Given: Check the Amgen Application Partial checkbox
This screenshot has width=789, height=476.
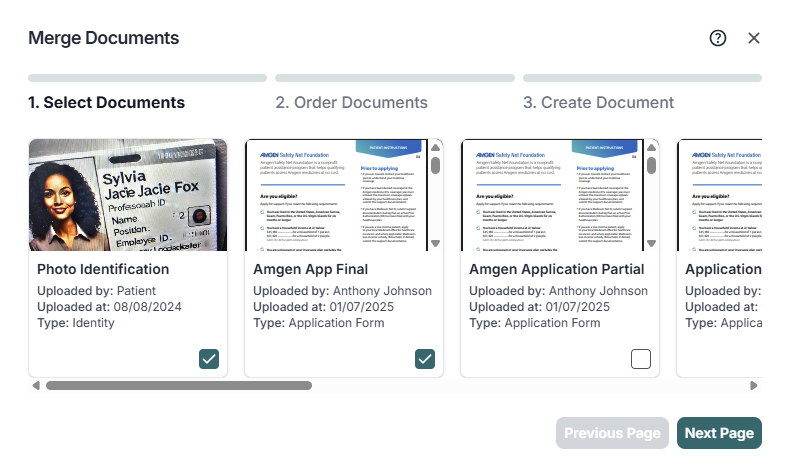Looking at the screenshot, I should point(641,359).
